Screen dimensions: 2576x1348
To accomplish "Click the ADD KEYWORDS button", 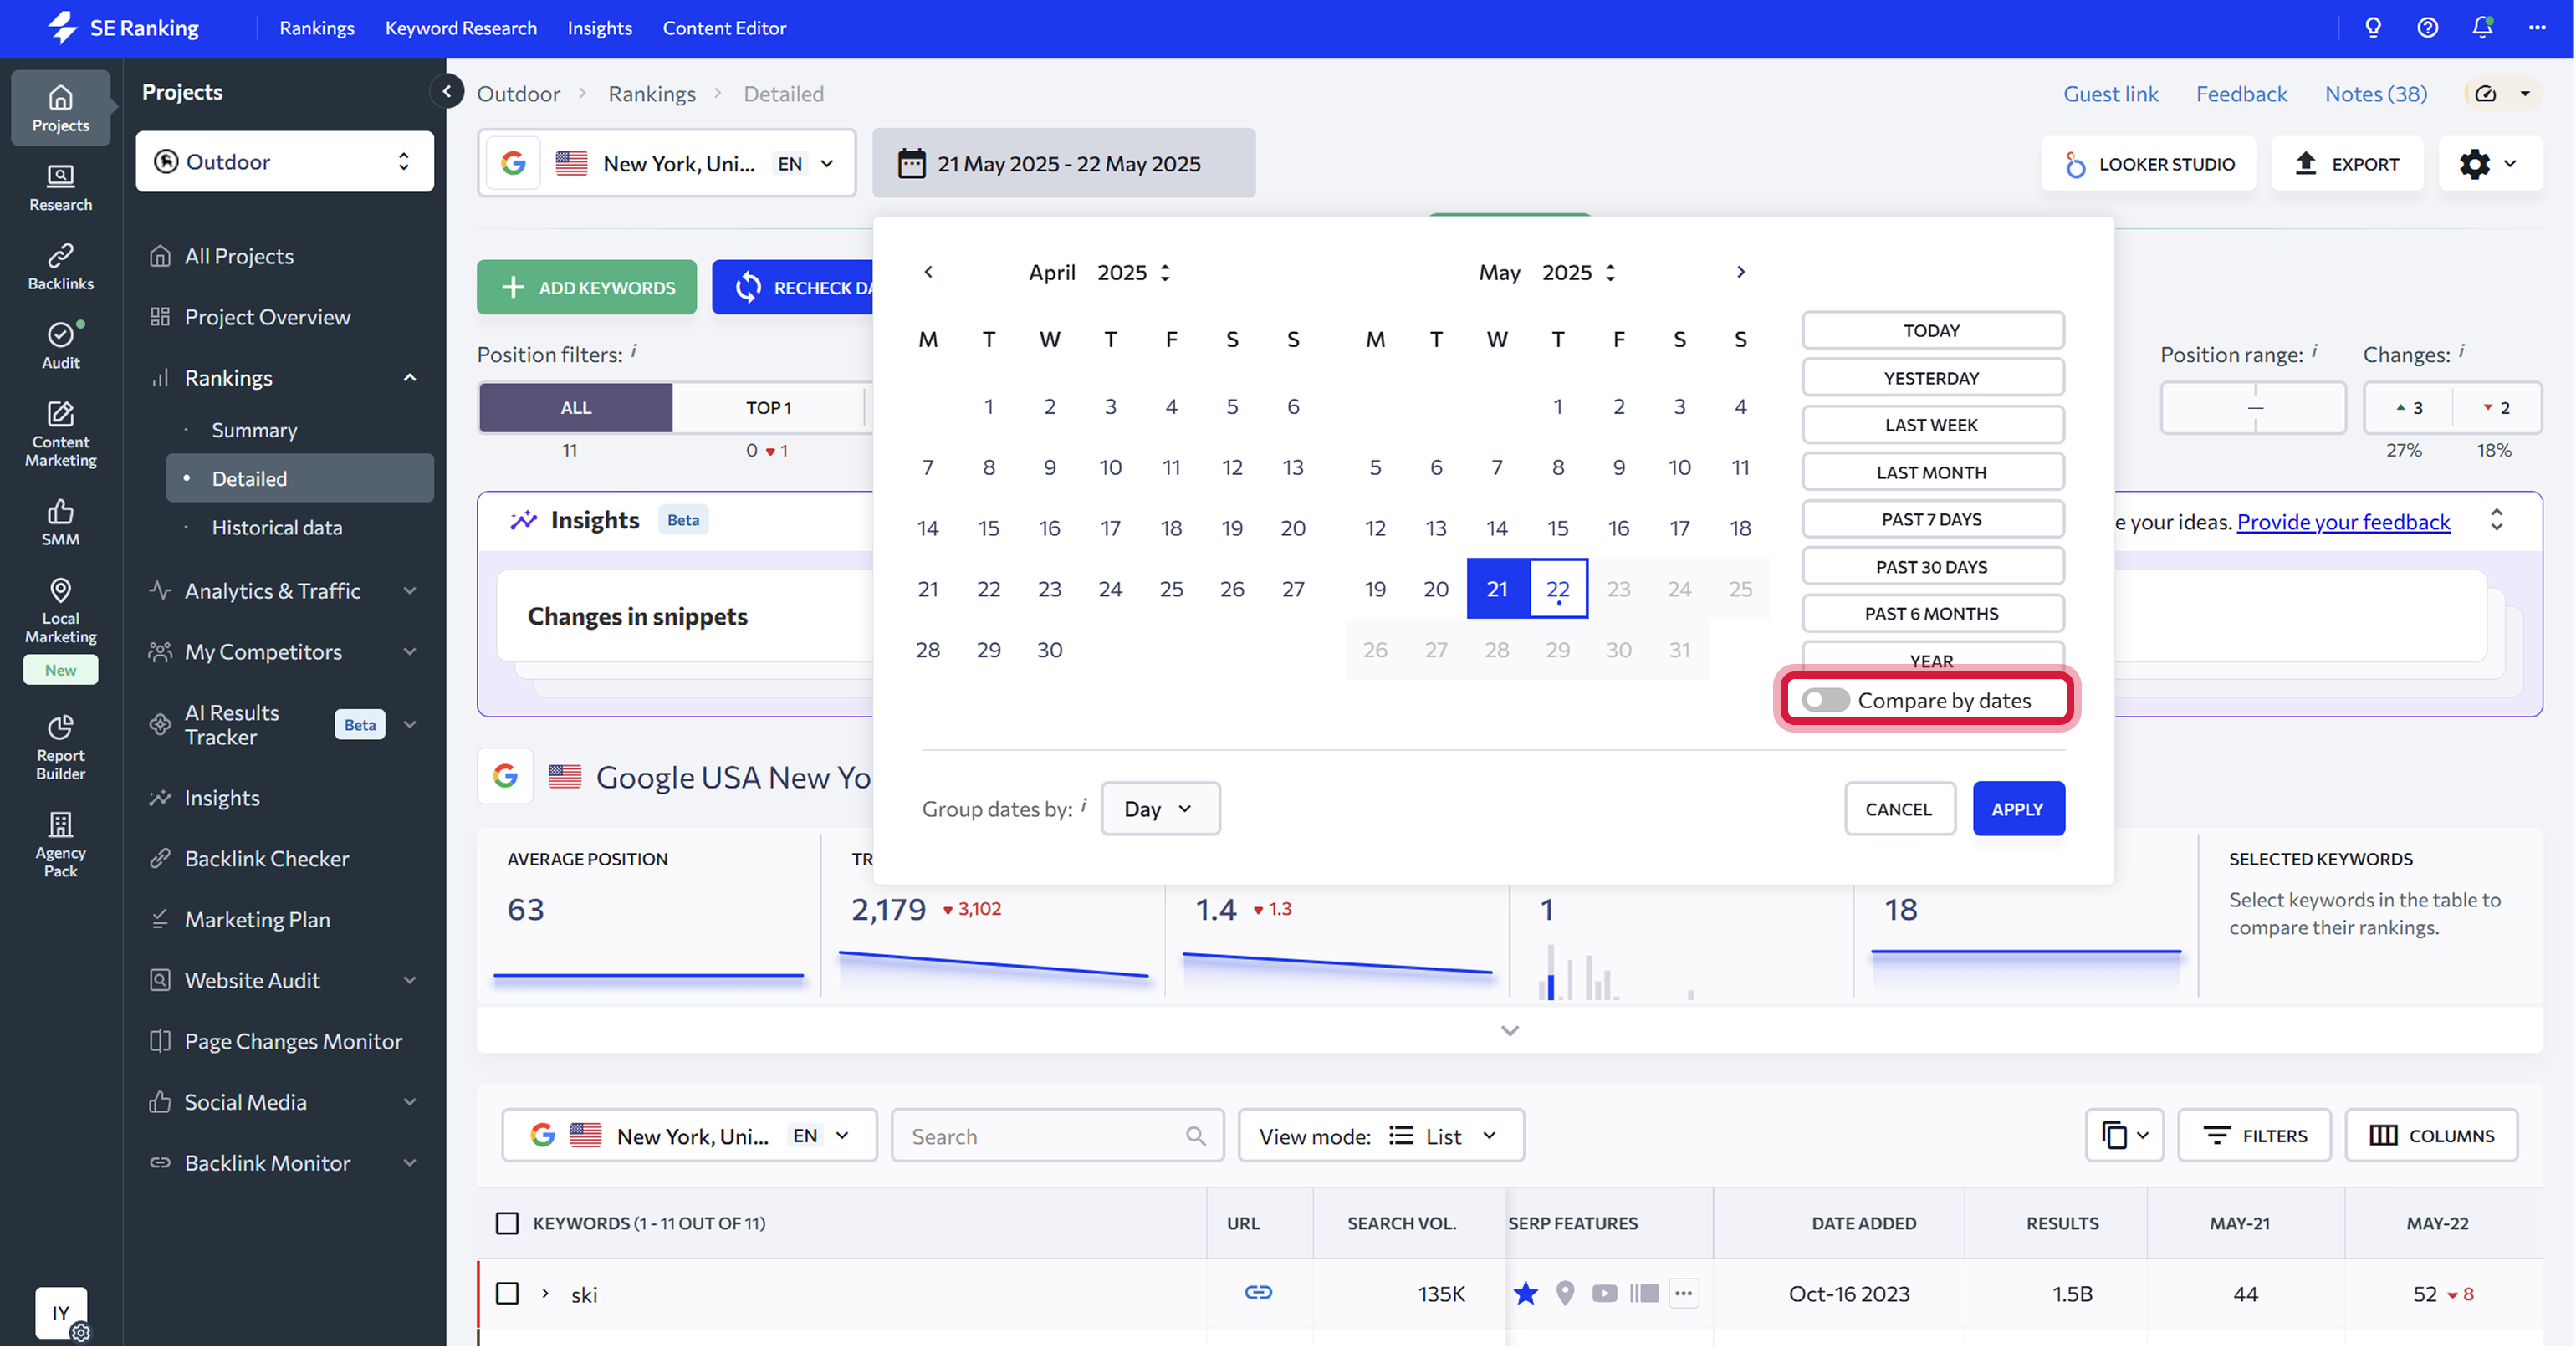I will [x=586, y=287].
